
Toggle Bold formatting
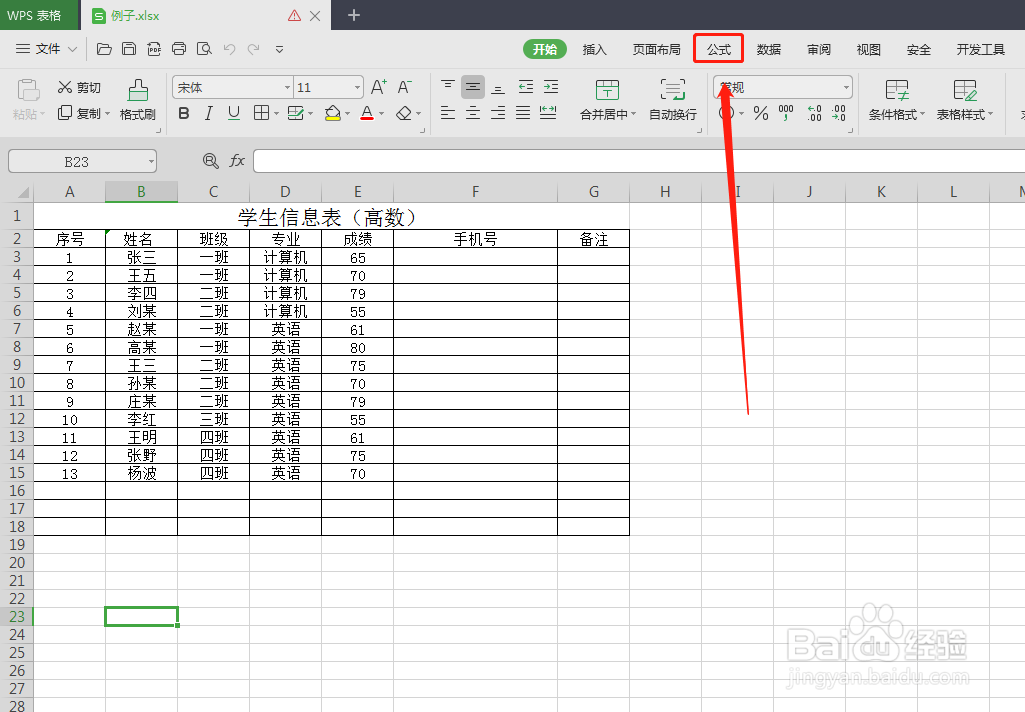click(x=184, y=114)
